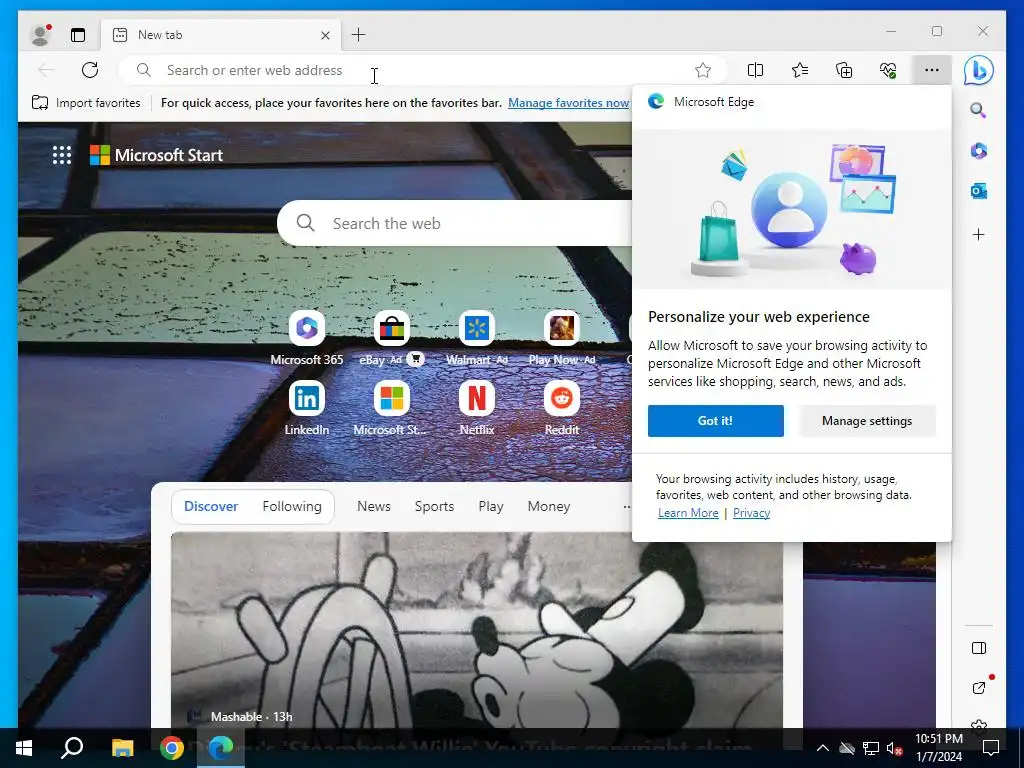Add this page to favorites star
The height and width of the screenshot is (768, 1024).
703,70
